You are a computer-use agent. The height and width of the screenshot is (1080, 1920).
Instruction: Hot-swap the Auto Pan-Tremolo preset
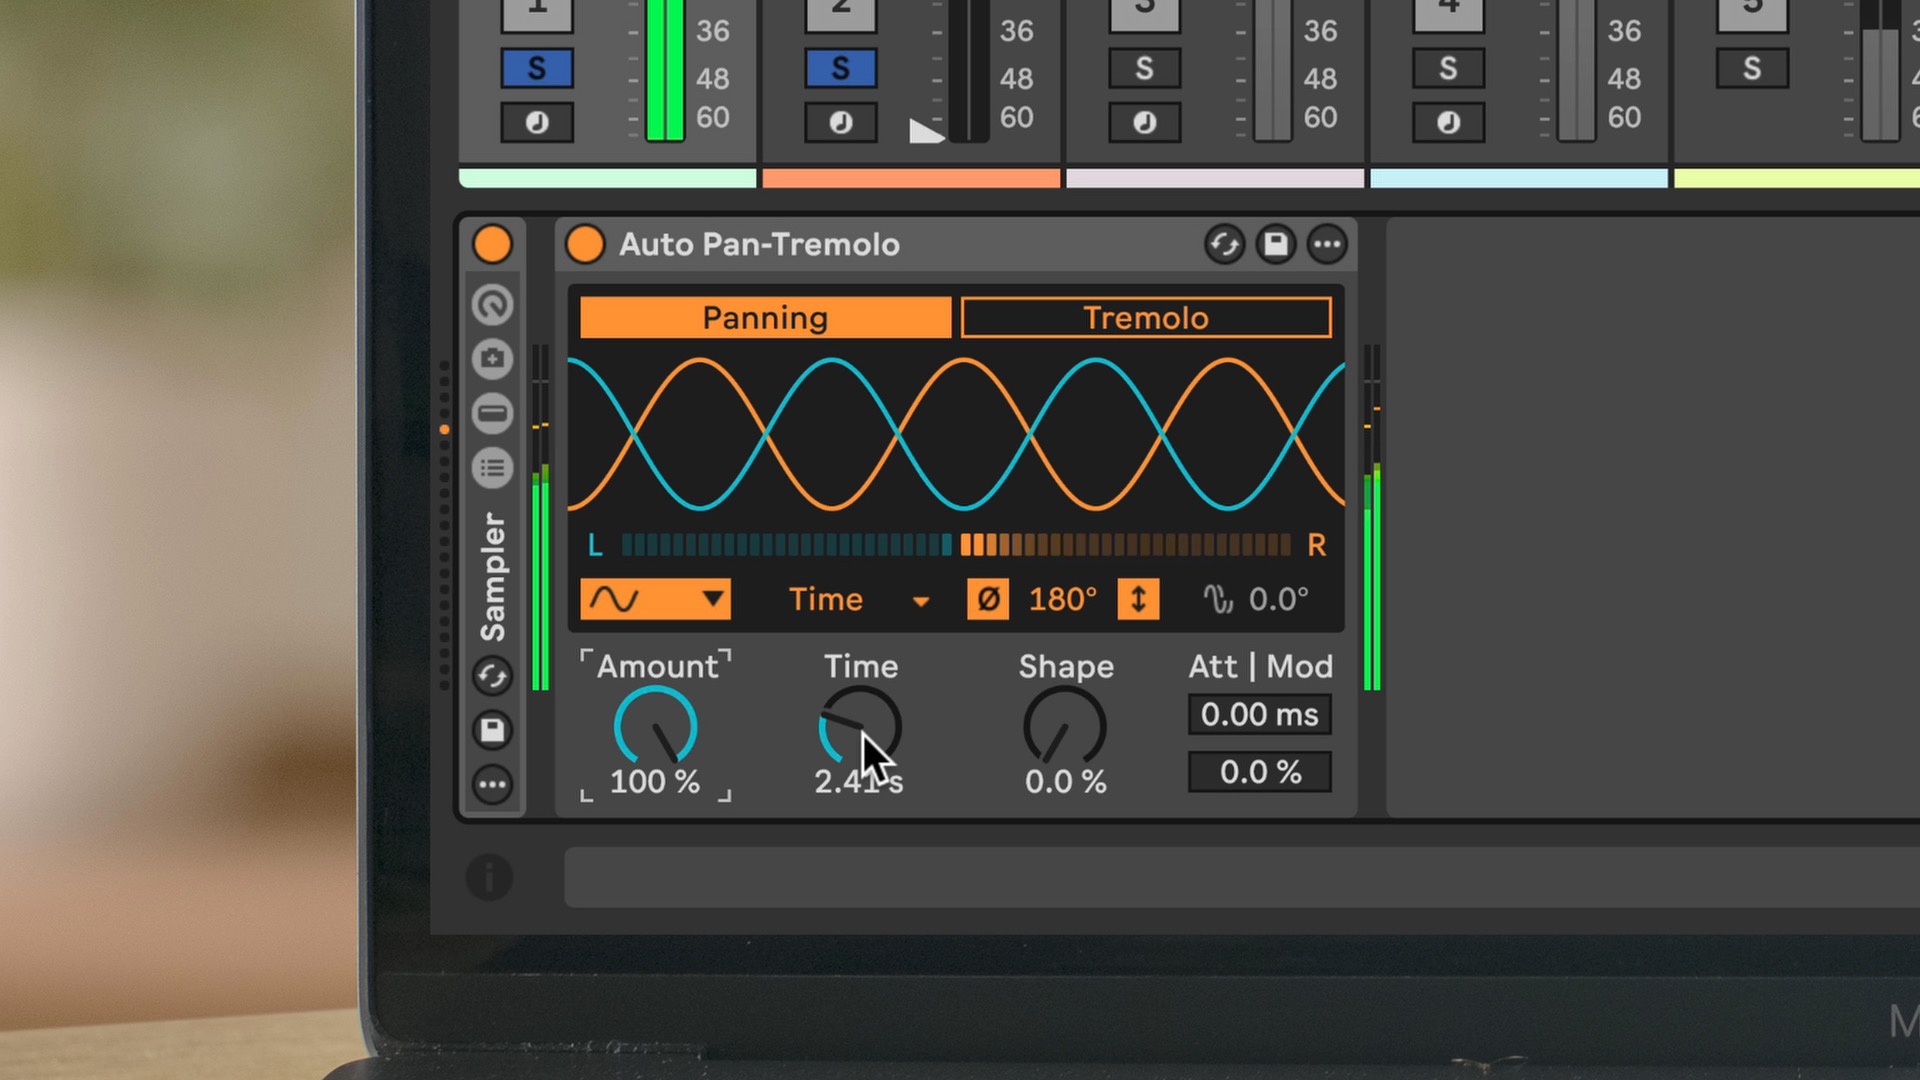1224,244
